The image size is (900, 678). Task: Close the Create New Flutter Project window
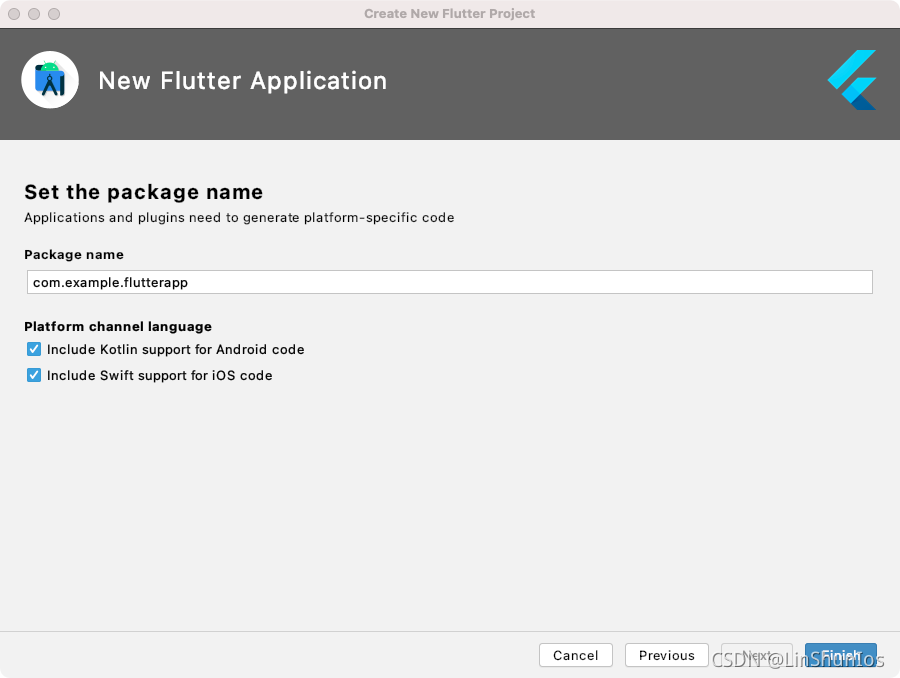[14, 14]
